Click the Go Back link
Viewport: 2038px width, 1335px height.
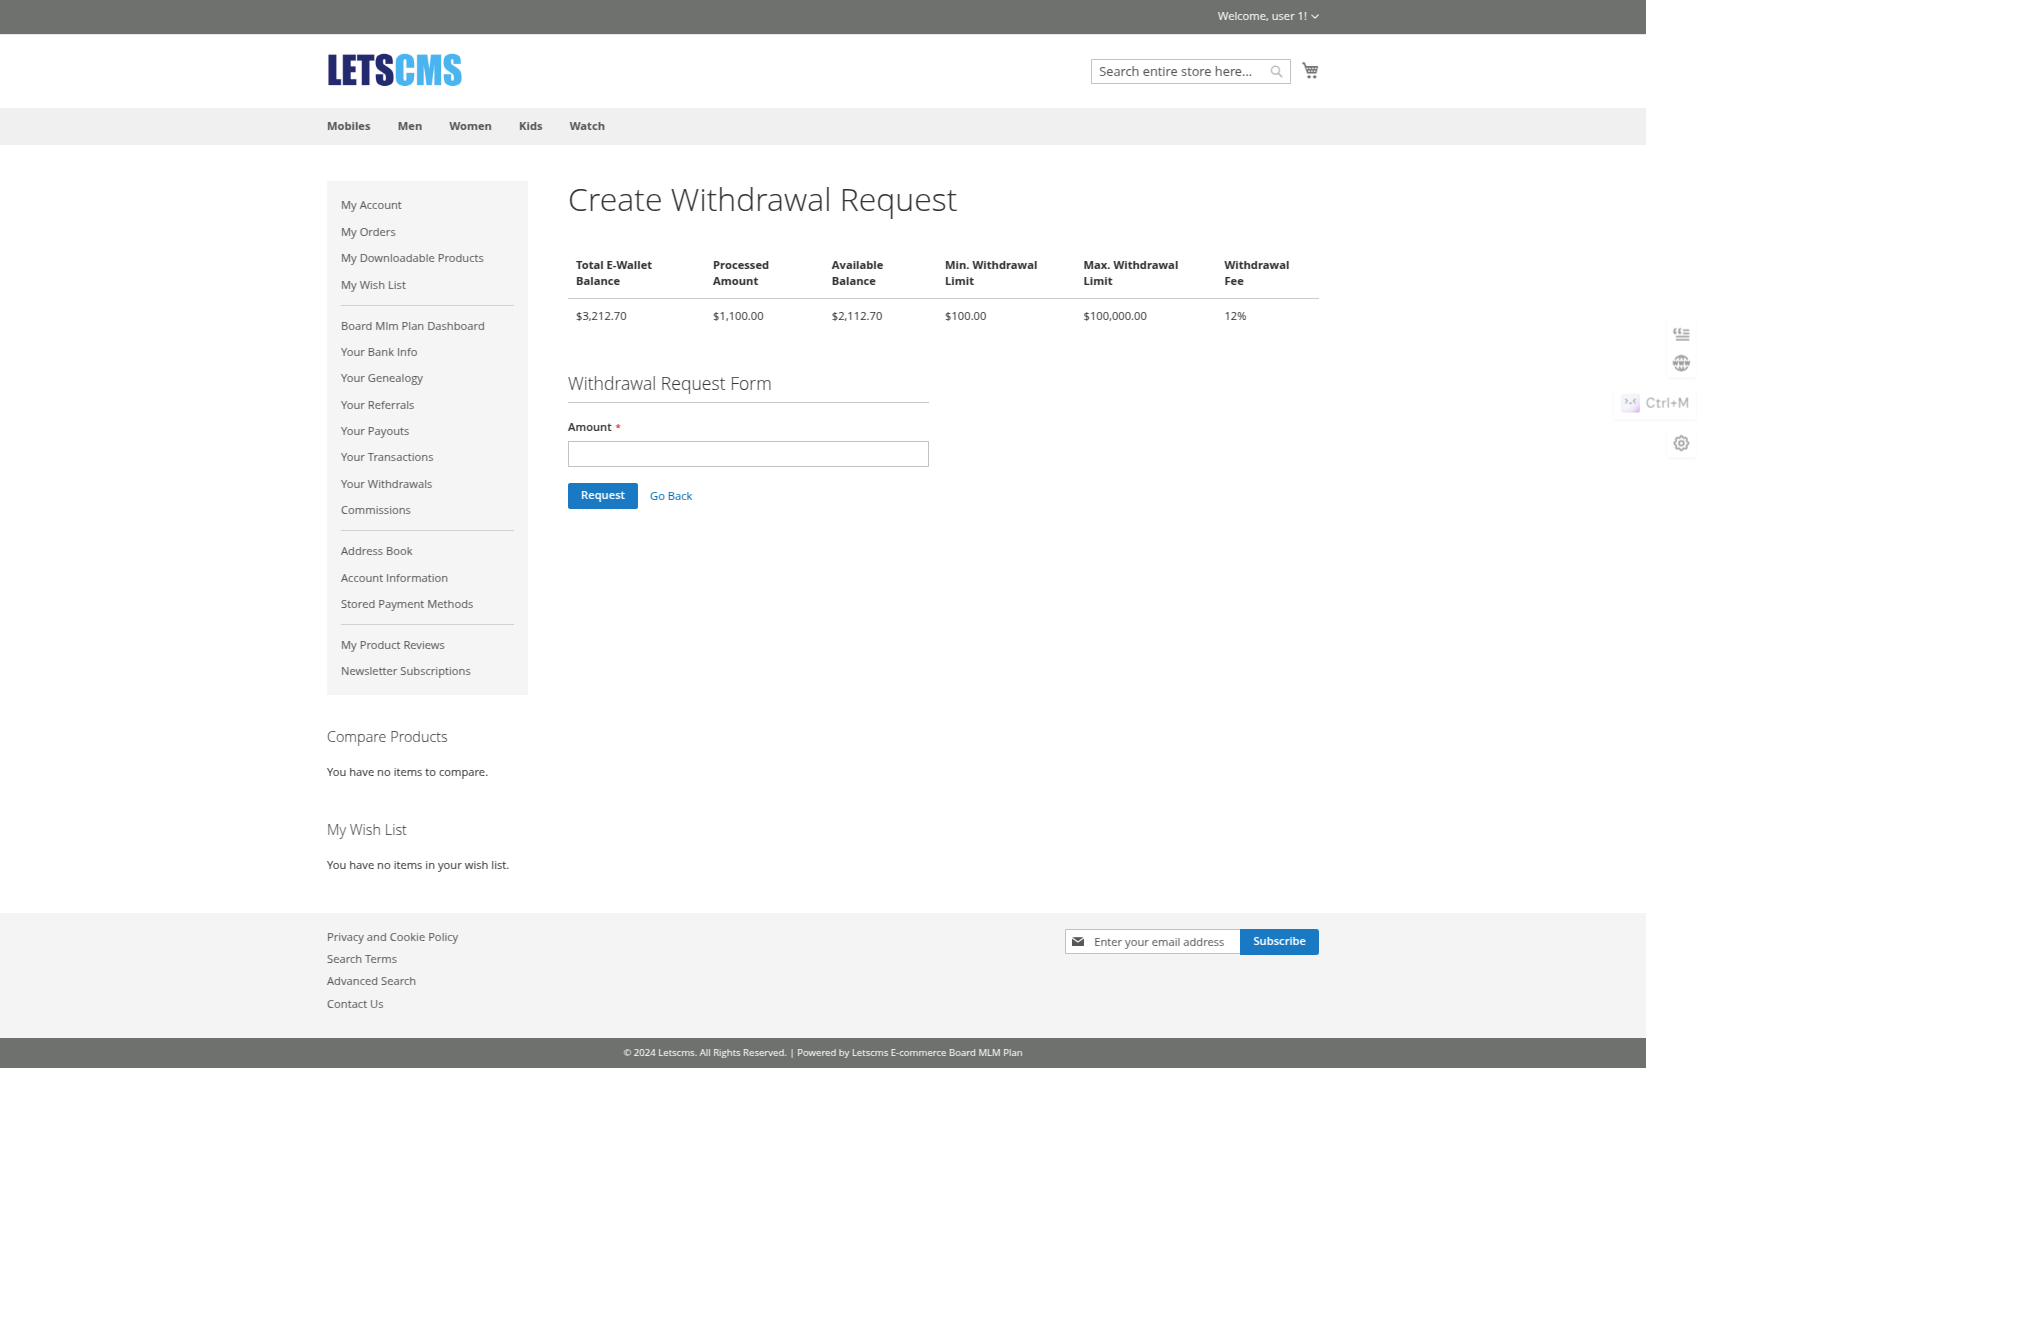point(670,495)
